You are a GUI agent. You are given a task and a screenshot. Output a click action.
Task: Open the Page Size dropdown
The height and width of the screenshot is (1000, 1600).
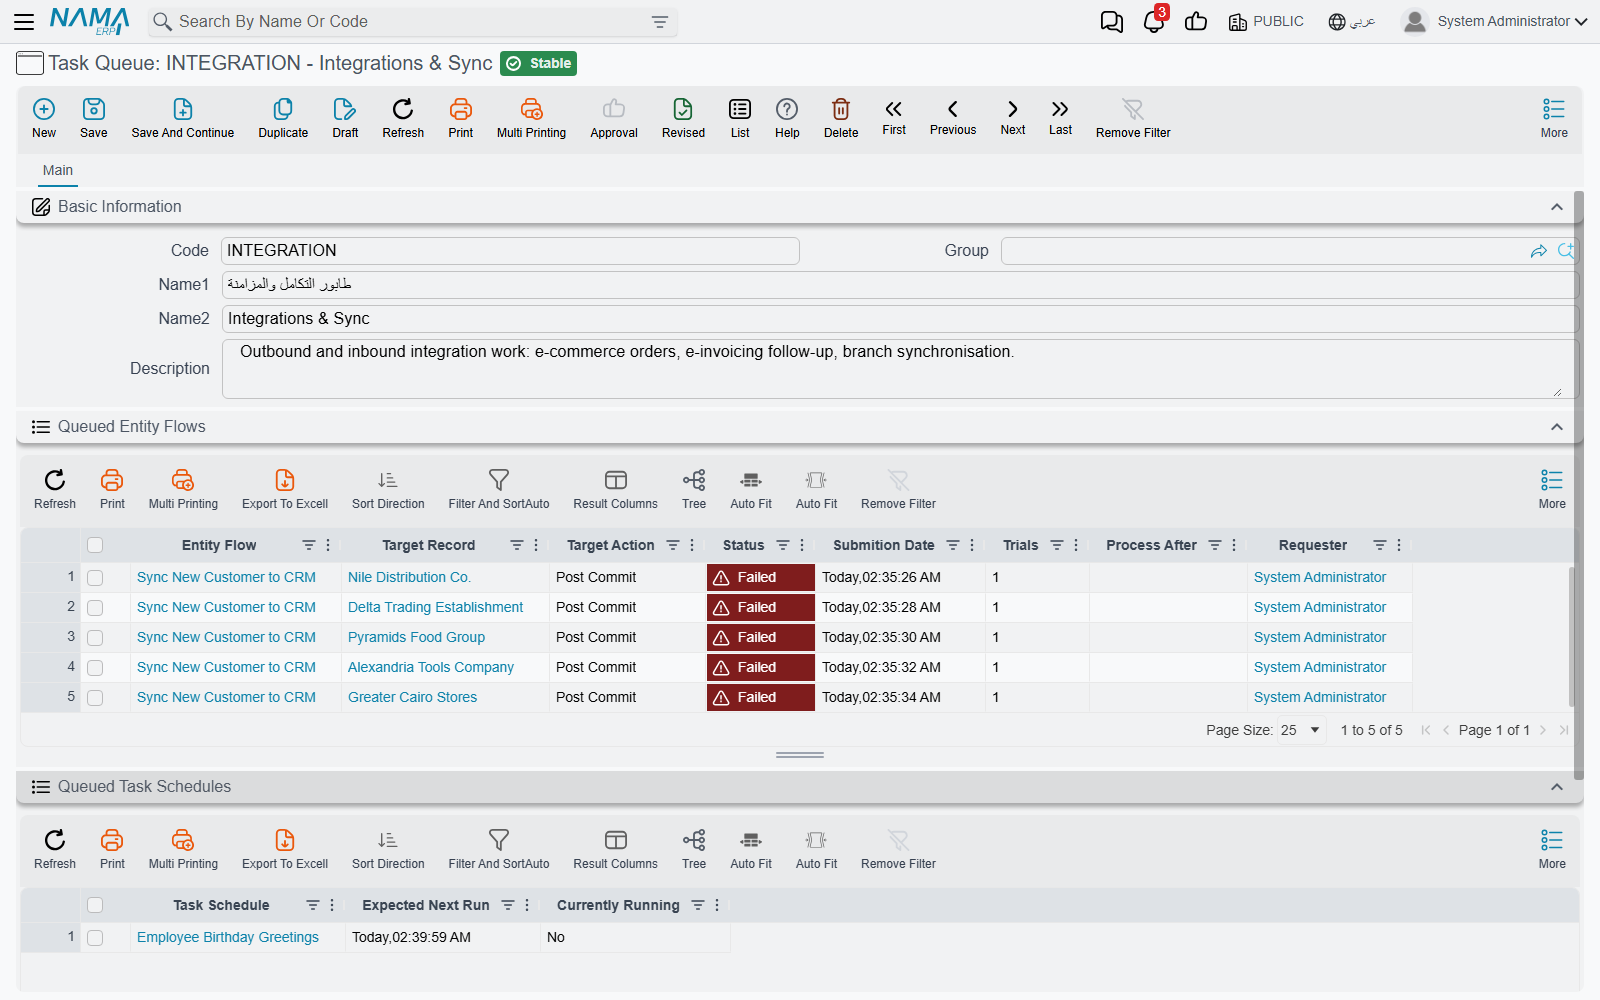[1302, 730]
